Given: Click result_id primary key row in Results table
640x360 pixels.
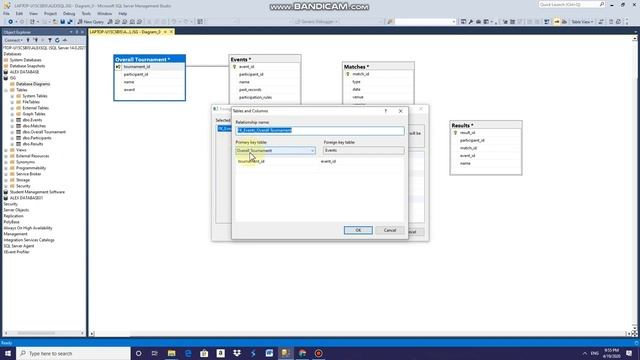Looking at the screenshot, I should (486, 133).
